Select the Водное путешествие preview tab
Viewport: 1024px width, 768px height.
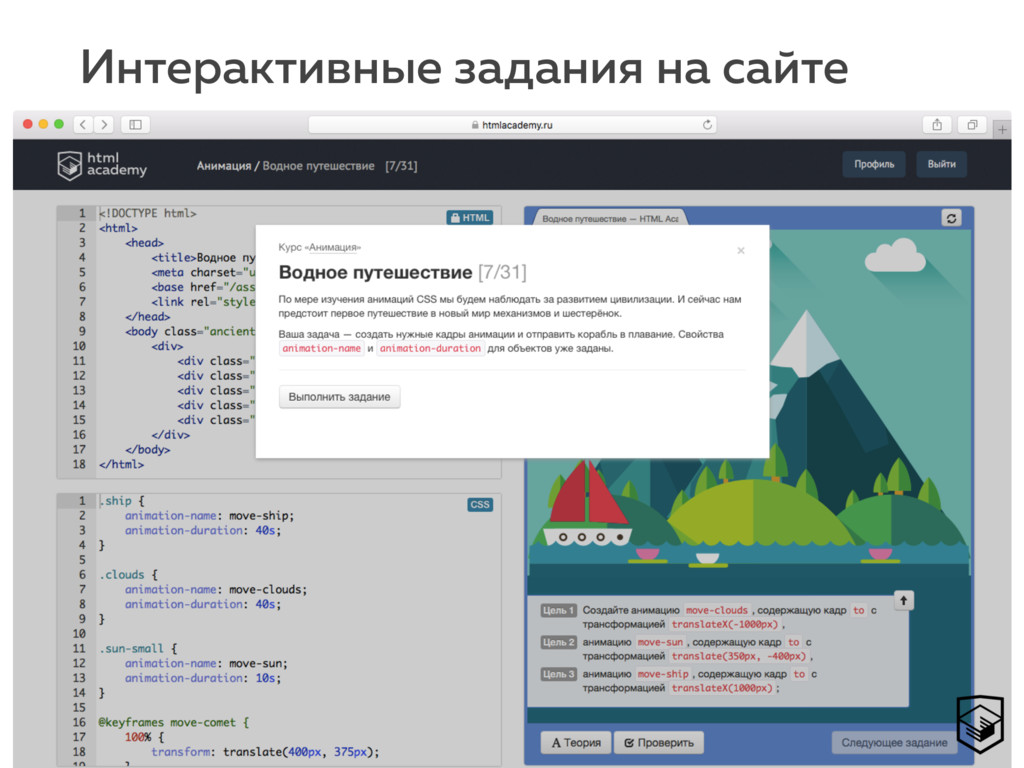[610, 219]
